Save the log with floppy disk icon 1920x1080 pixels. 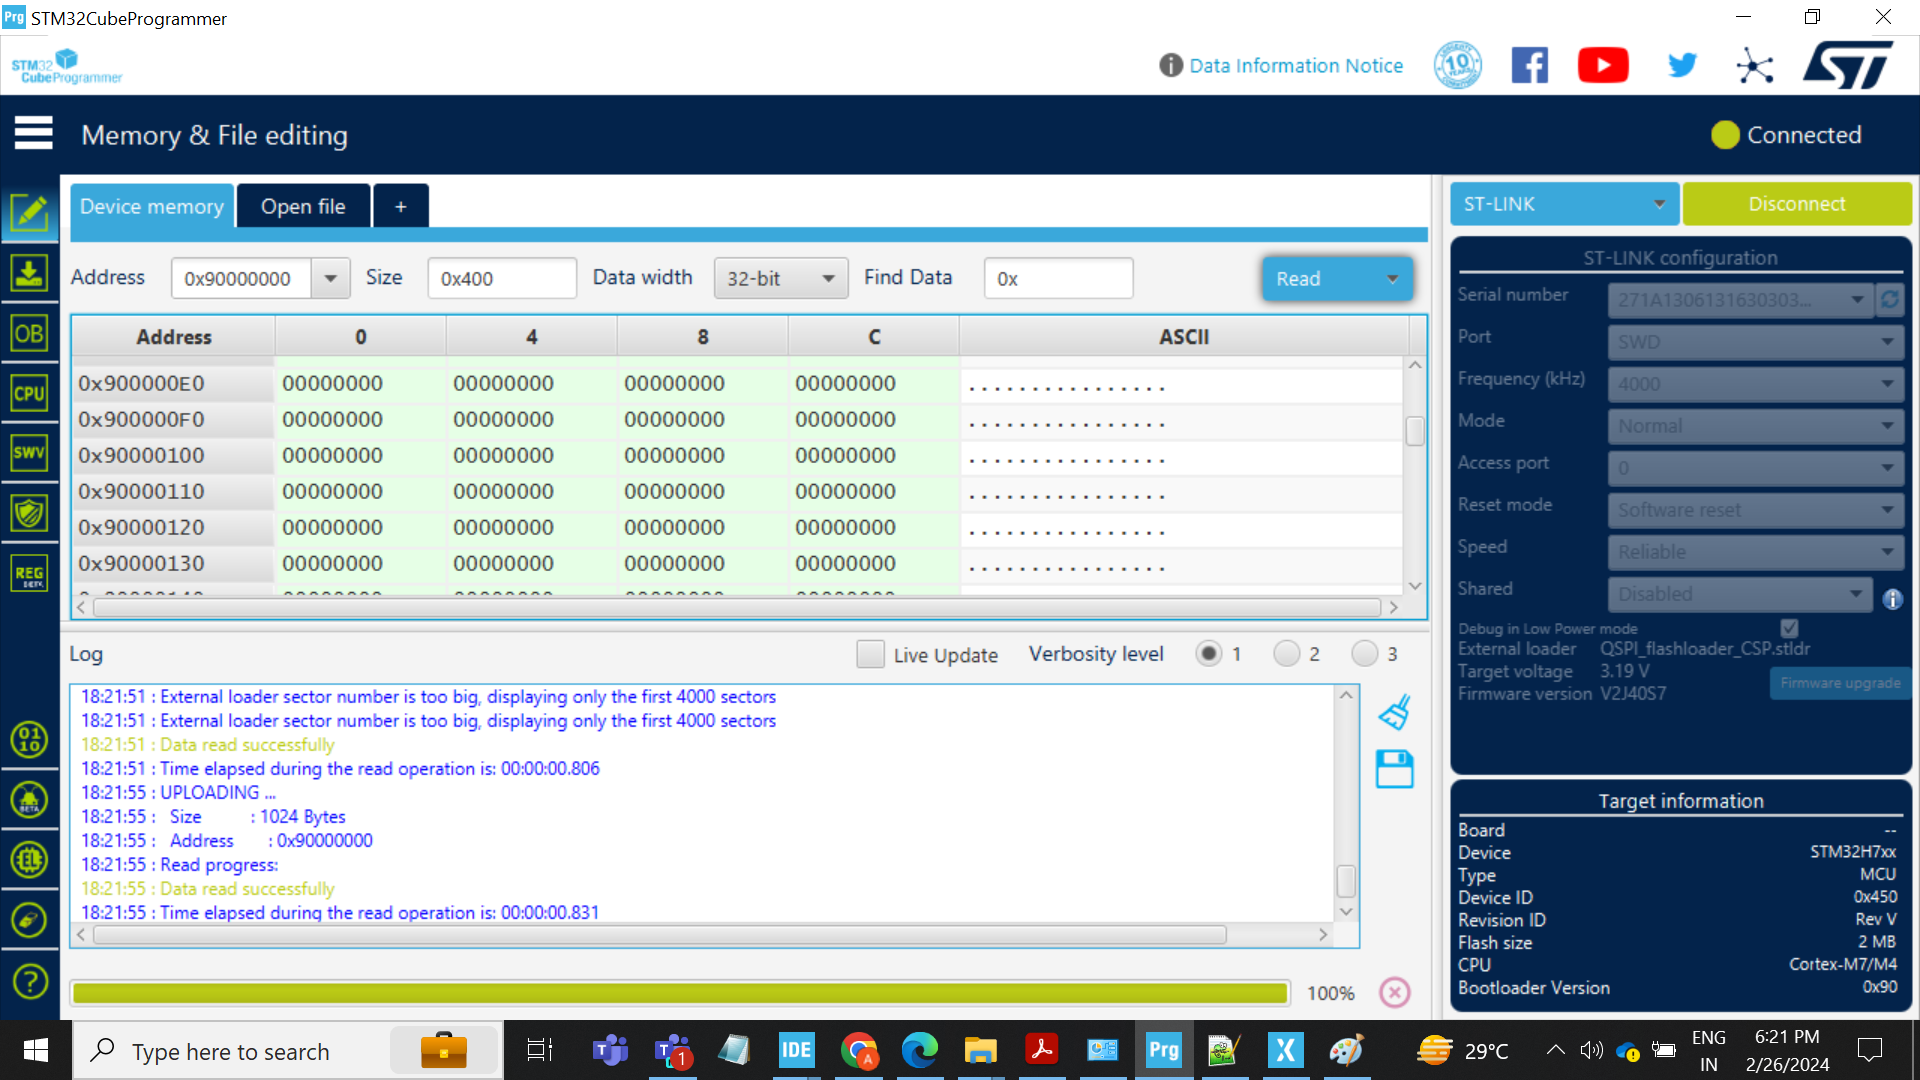(x=1395, y=769)
